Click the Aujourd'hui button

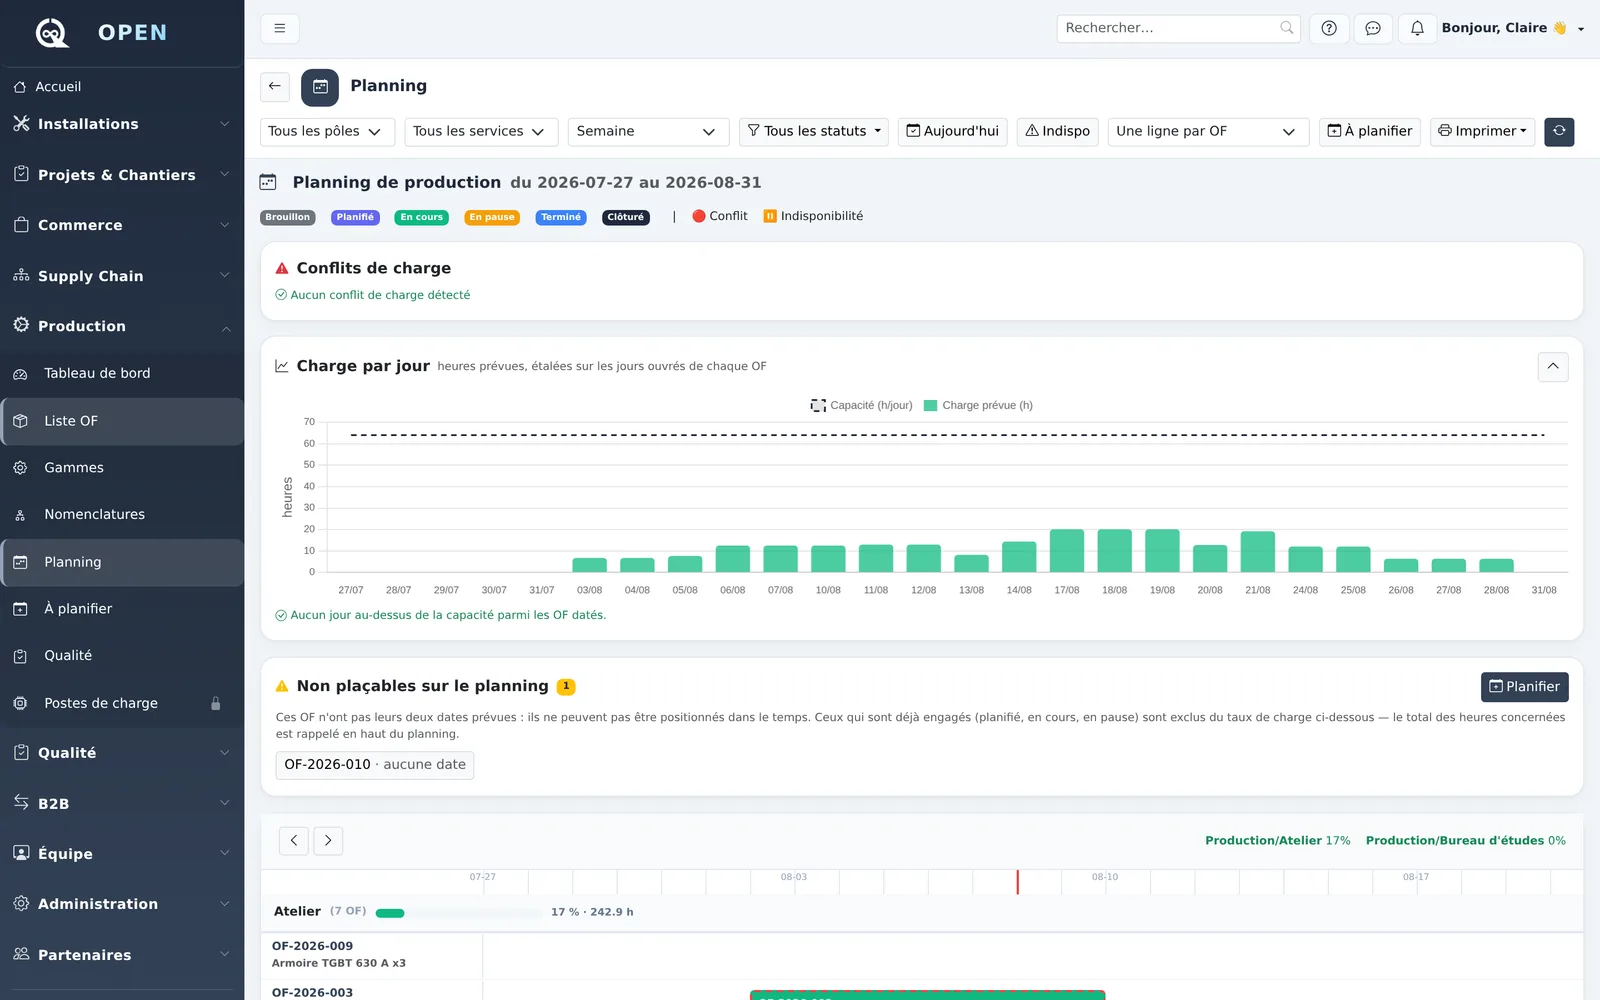point(953,131)
